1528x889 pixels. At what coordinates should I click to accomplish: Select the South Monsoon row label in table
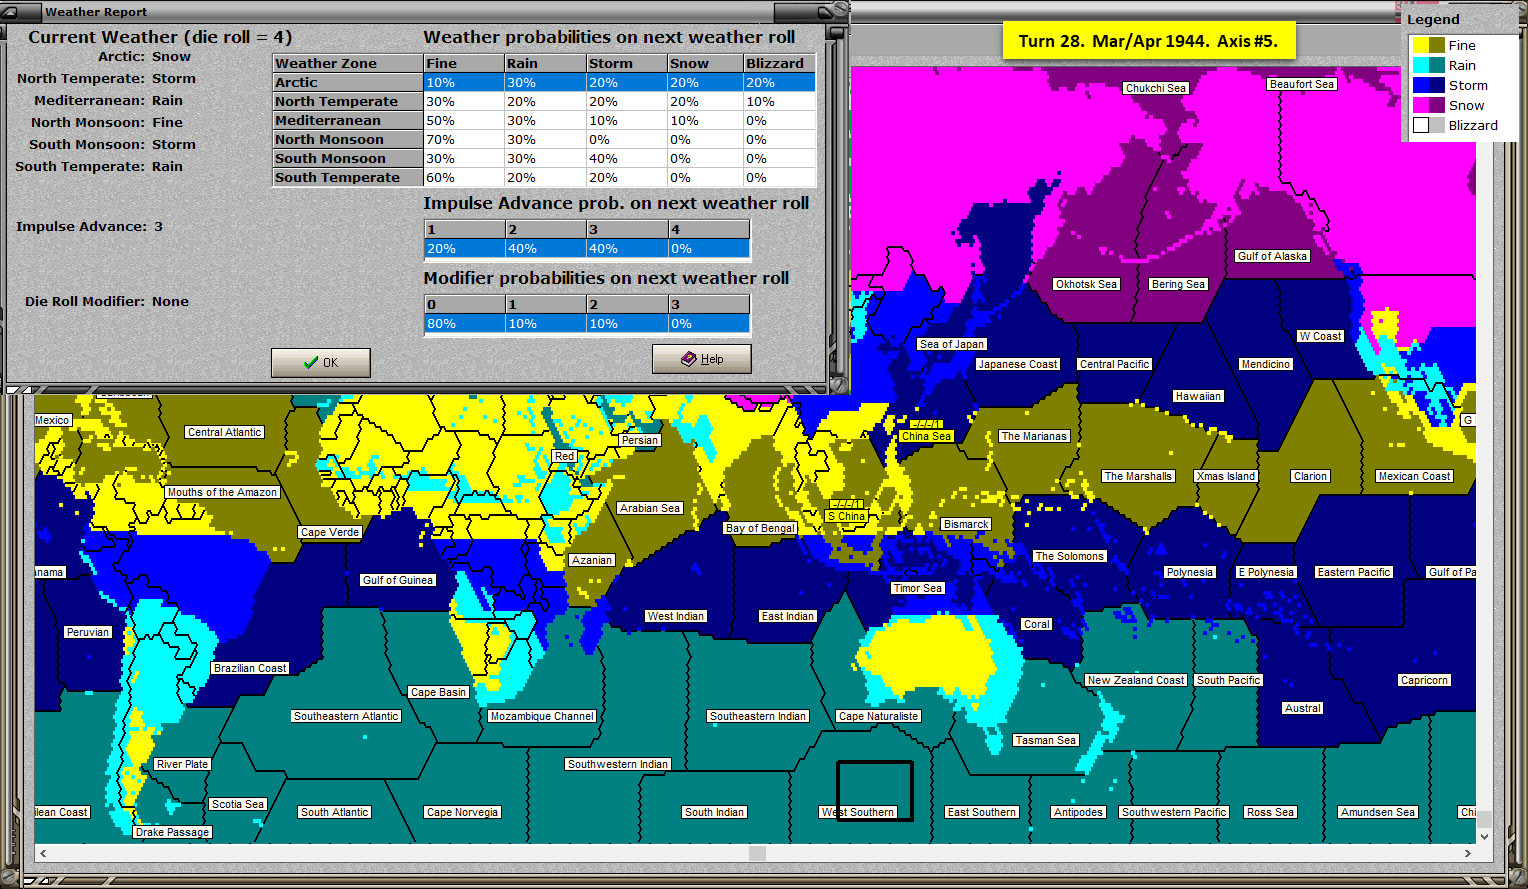tap(348, 158)
